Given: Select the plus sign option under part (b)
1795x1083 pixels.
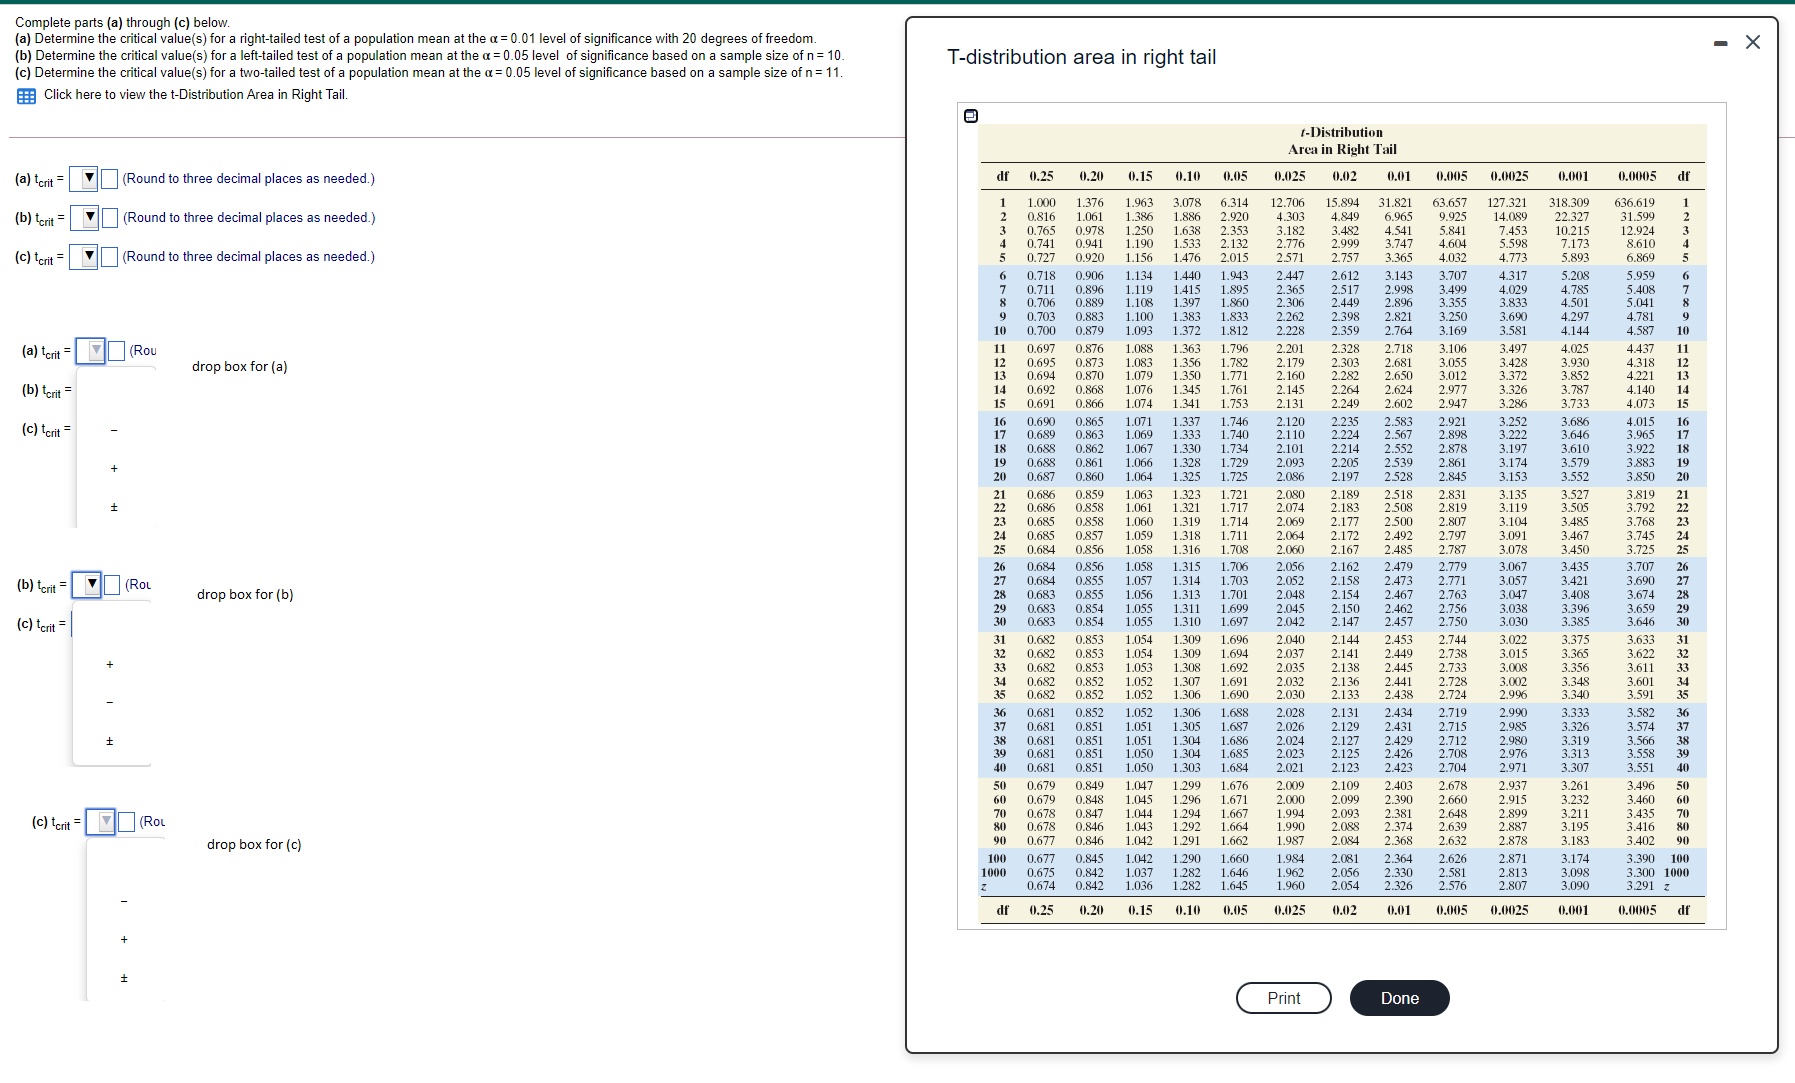Looking at the screenshot, I should point(110,663).
